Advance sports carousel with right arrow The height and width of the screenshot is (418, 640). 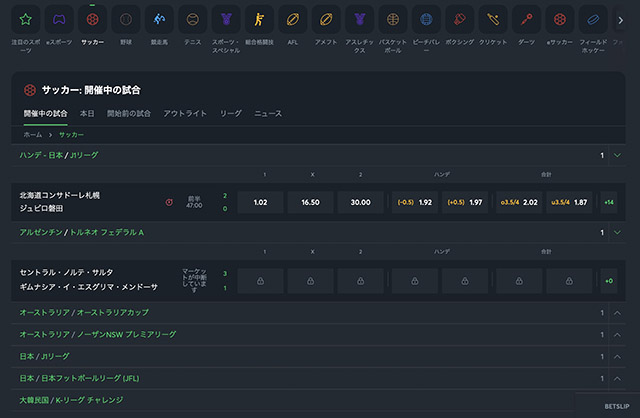[620, 20]
